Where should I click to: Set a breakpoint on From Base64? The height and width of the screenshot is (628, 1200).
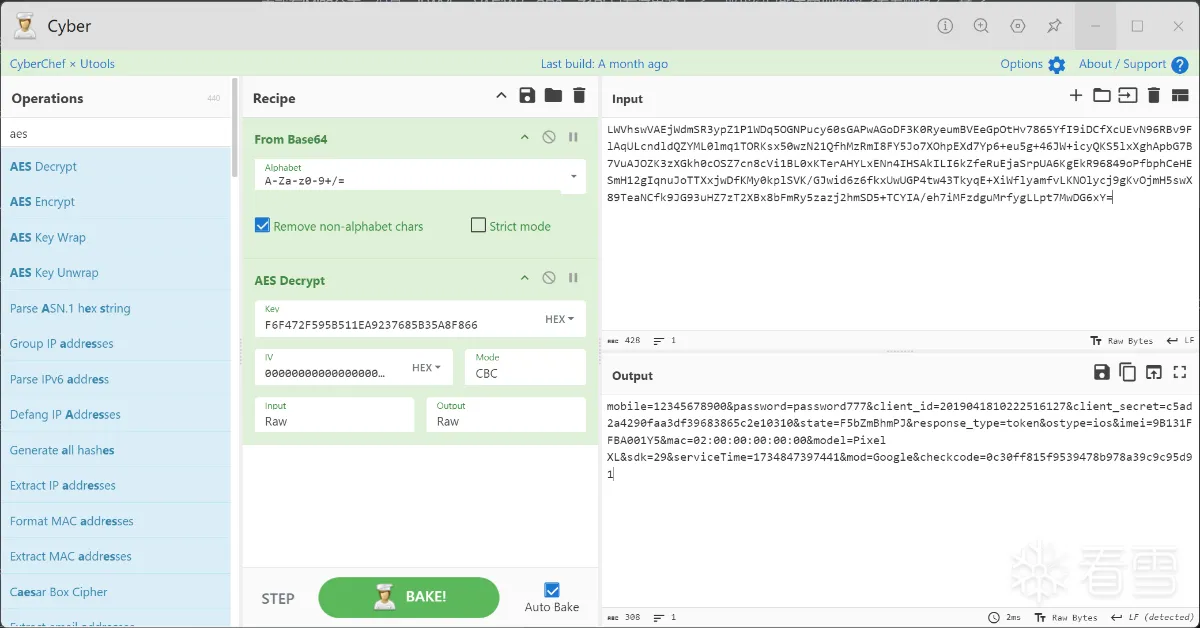point(574,138)
